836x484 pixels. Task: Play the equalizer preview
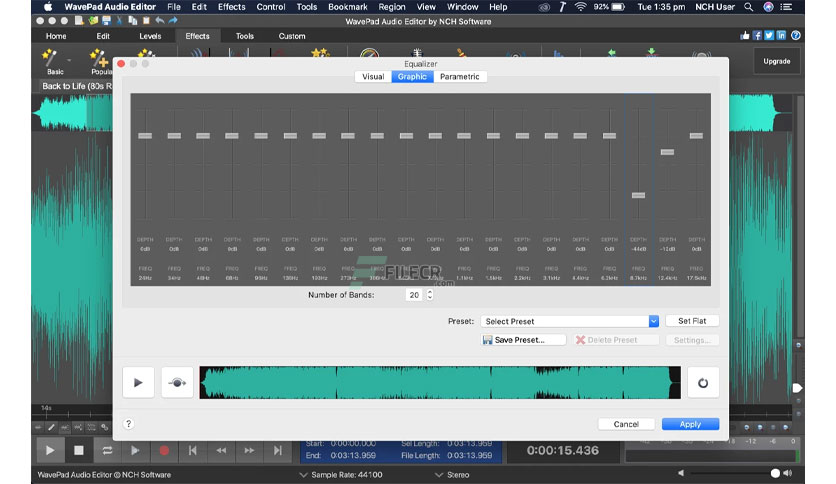[x=138, y=383]
